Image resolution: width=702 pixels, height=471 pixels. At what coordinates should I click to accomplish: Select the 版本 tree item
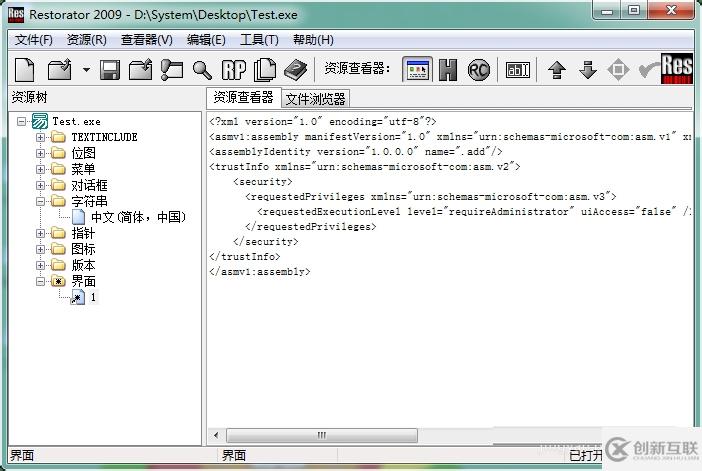tap(83, 265)
